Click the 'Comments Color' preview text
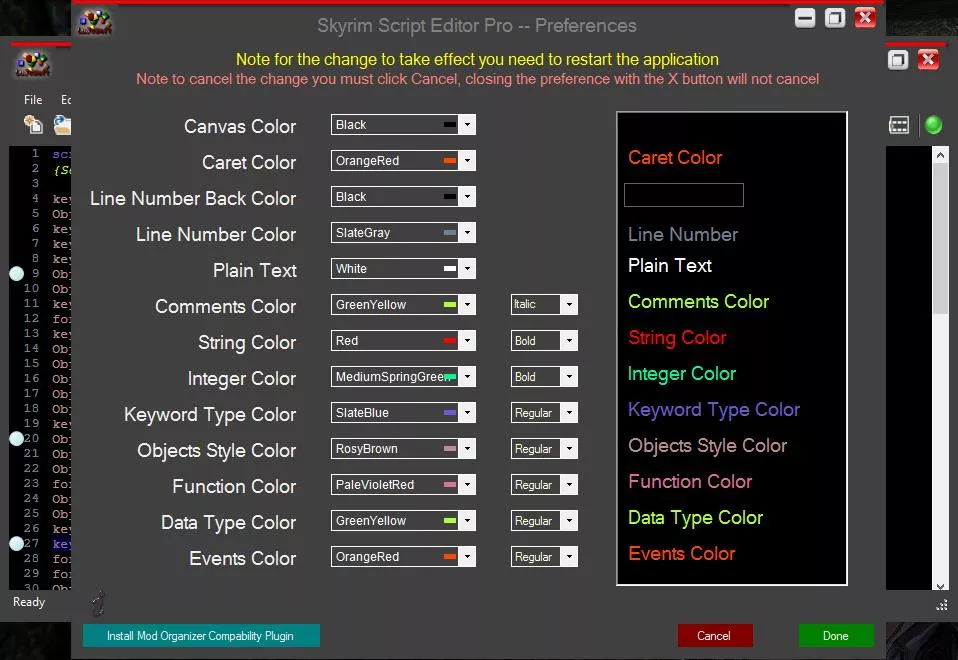This screenshot has width=958, height=660. 698,301
